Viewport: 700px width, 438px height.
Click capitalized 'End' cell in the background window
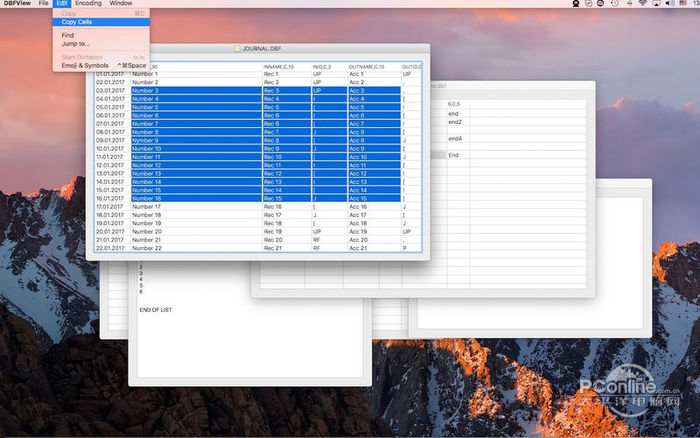coord(458,155)
